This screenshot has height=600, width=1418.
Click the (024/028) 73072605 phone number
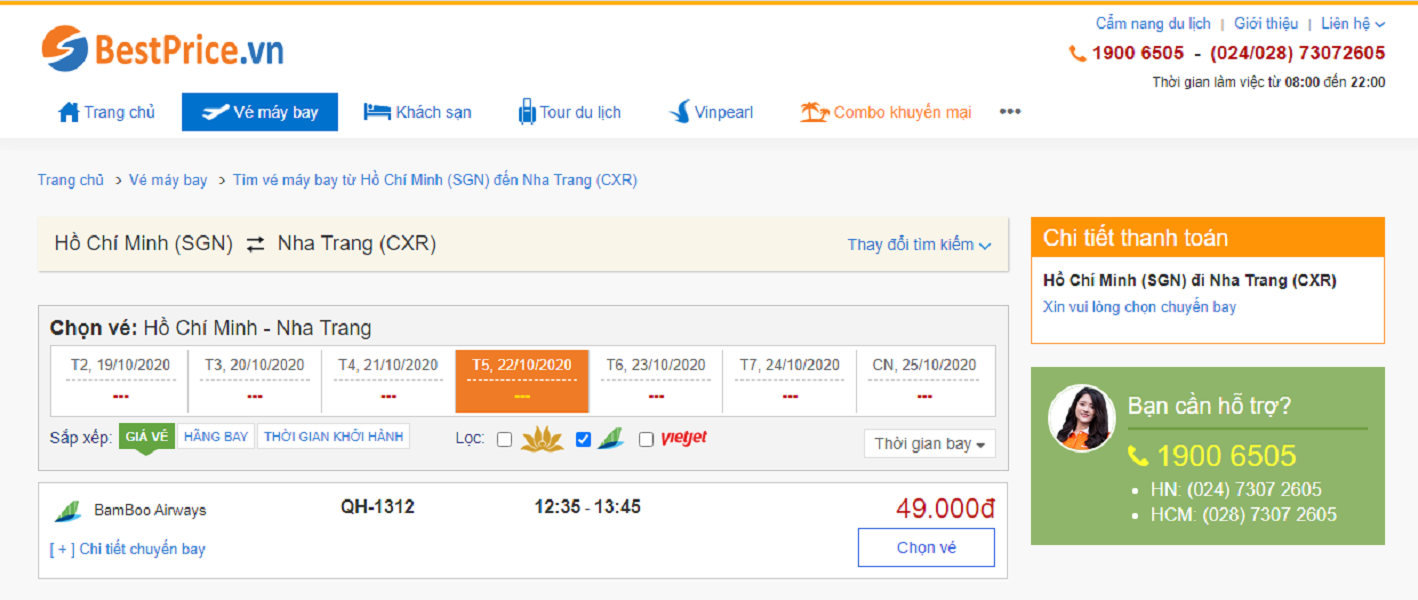pos(1298,54)
